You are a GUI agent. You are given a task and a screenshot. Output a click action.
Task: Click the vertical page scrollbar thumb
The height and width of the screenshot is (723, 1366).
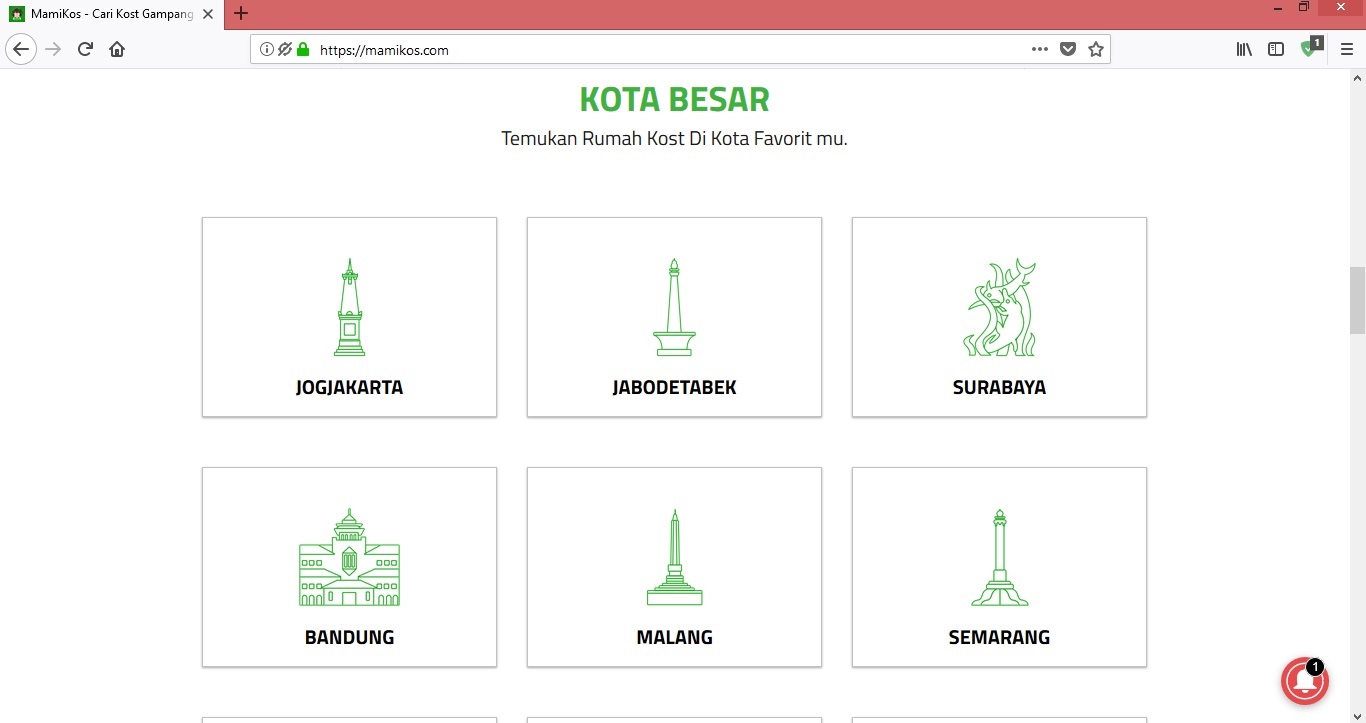pyautogui.click(x=1357, y=300)
